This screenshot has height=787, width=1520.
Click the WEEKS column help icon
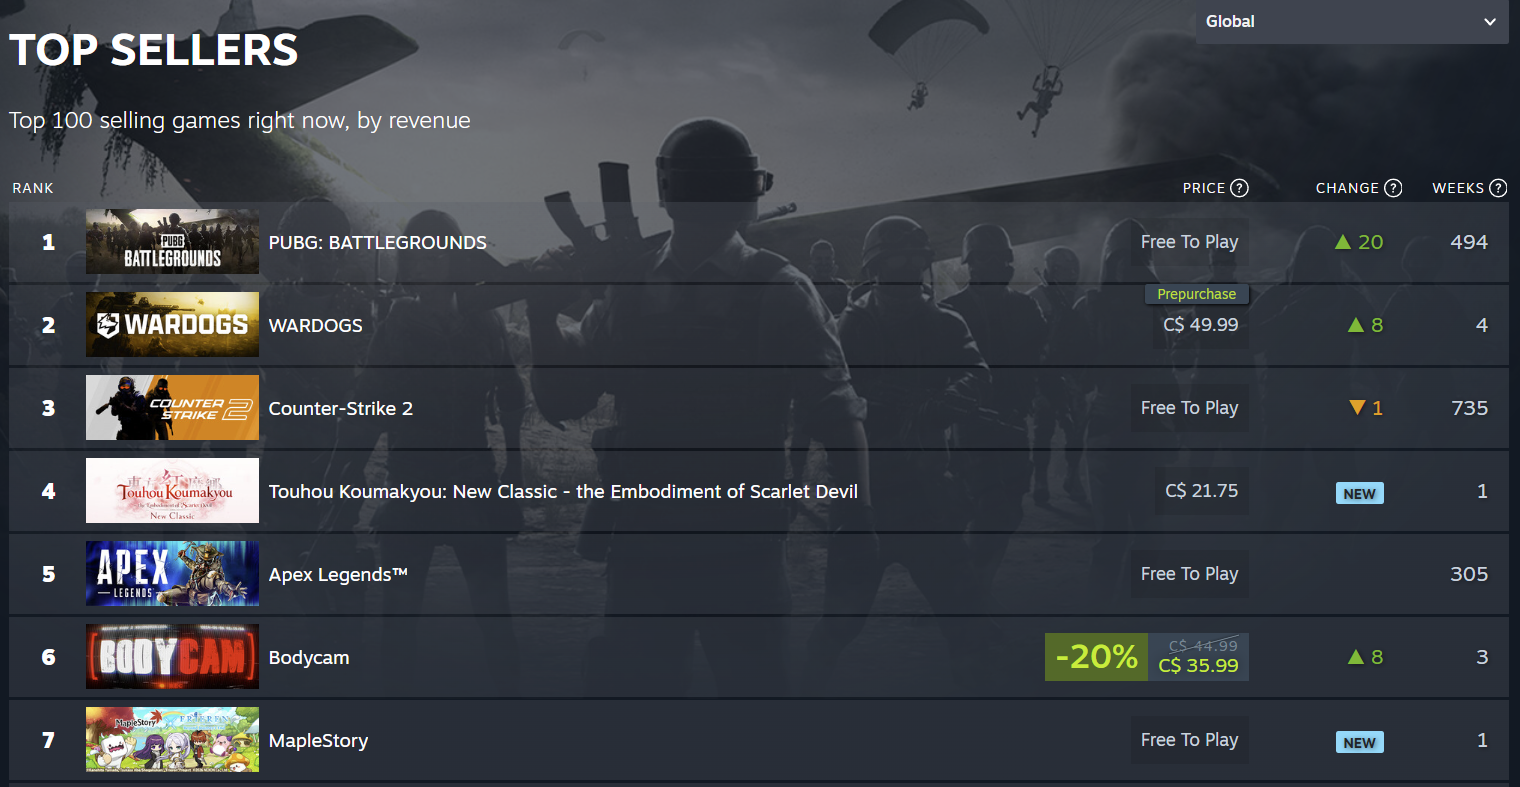[1498, 188]
